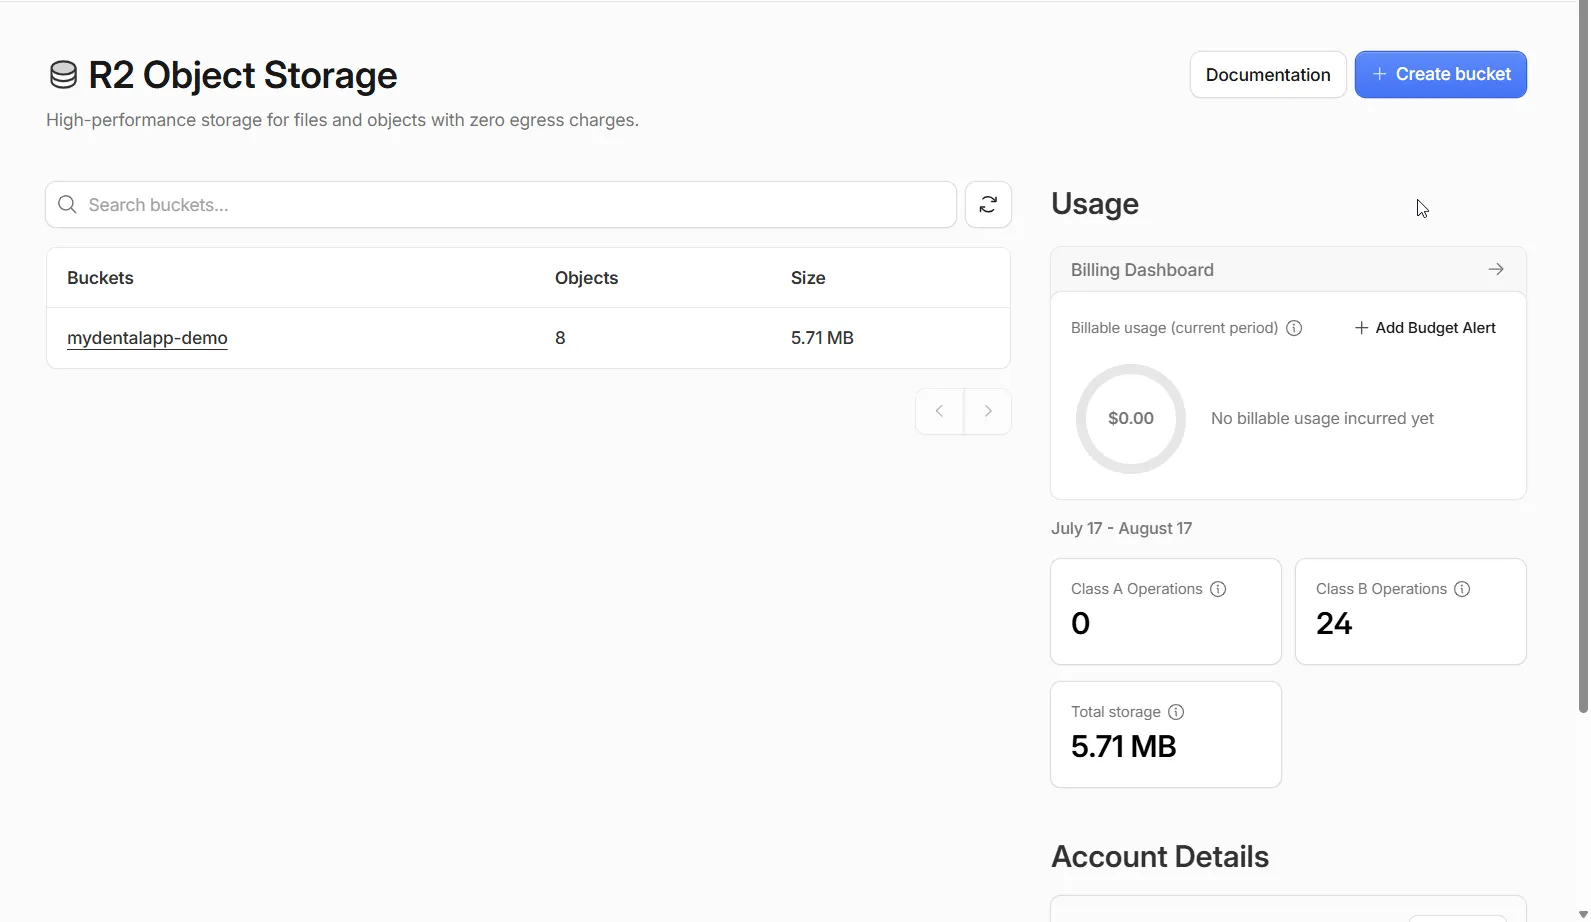The image size is (1591, 922).
Task: Show info for Class B Operations
Action: click(1462, 589)
